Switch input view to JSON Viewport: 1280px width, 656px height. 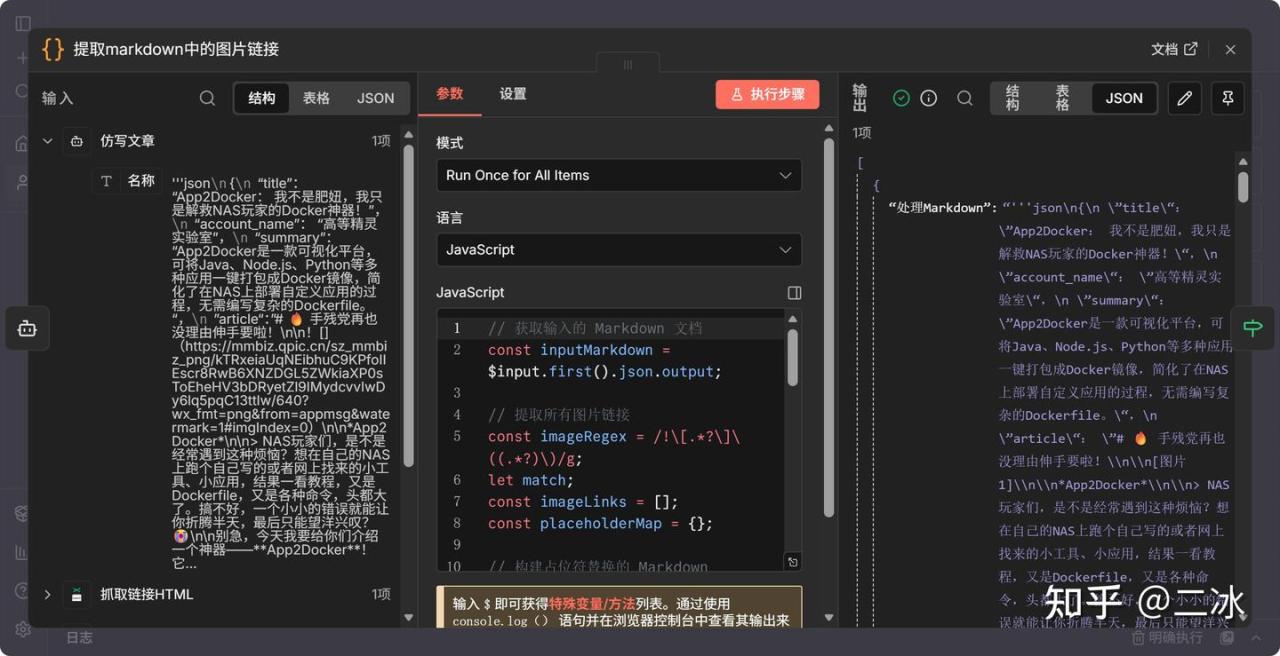(375, 98)
